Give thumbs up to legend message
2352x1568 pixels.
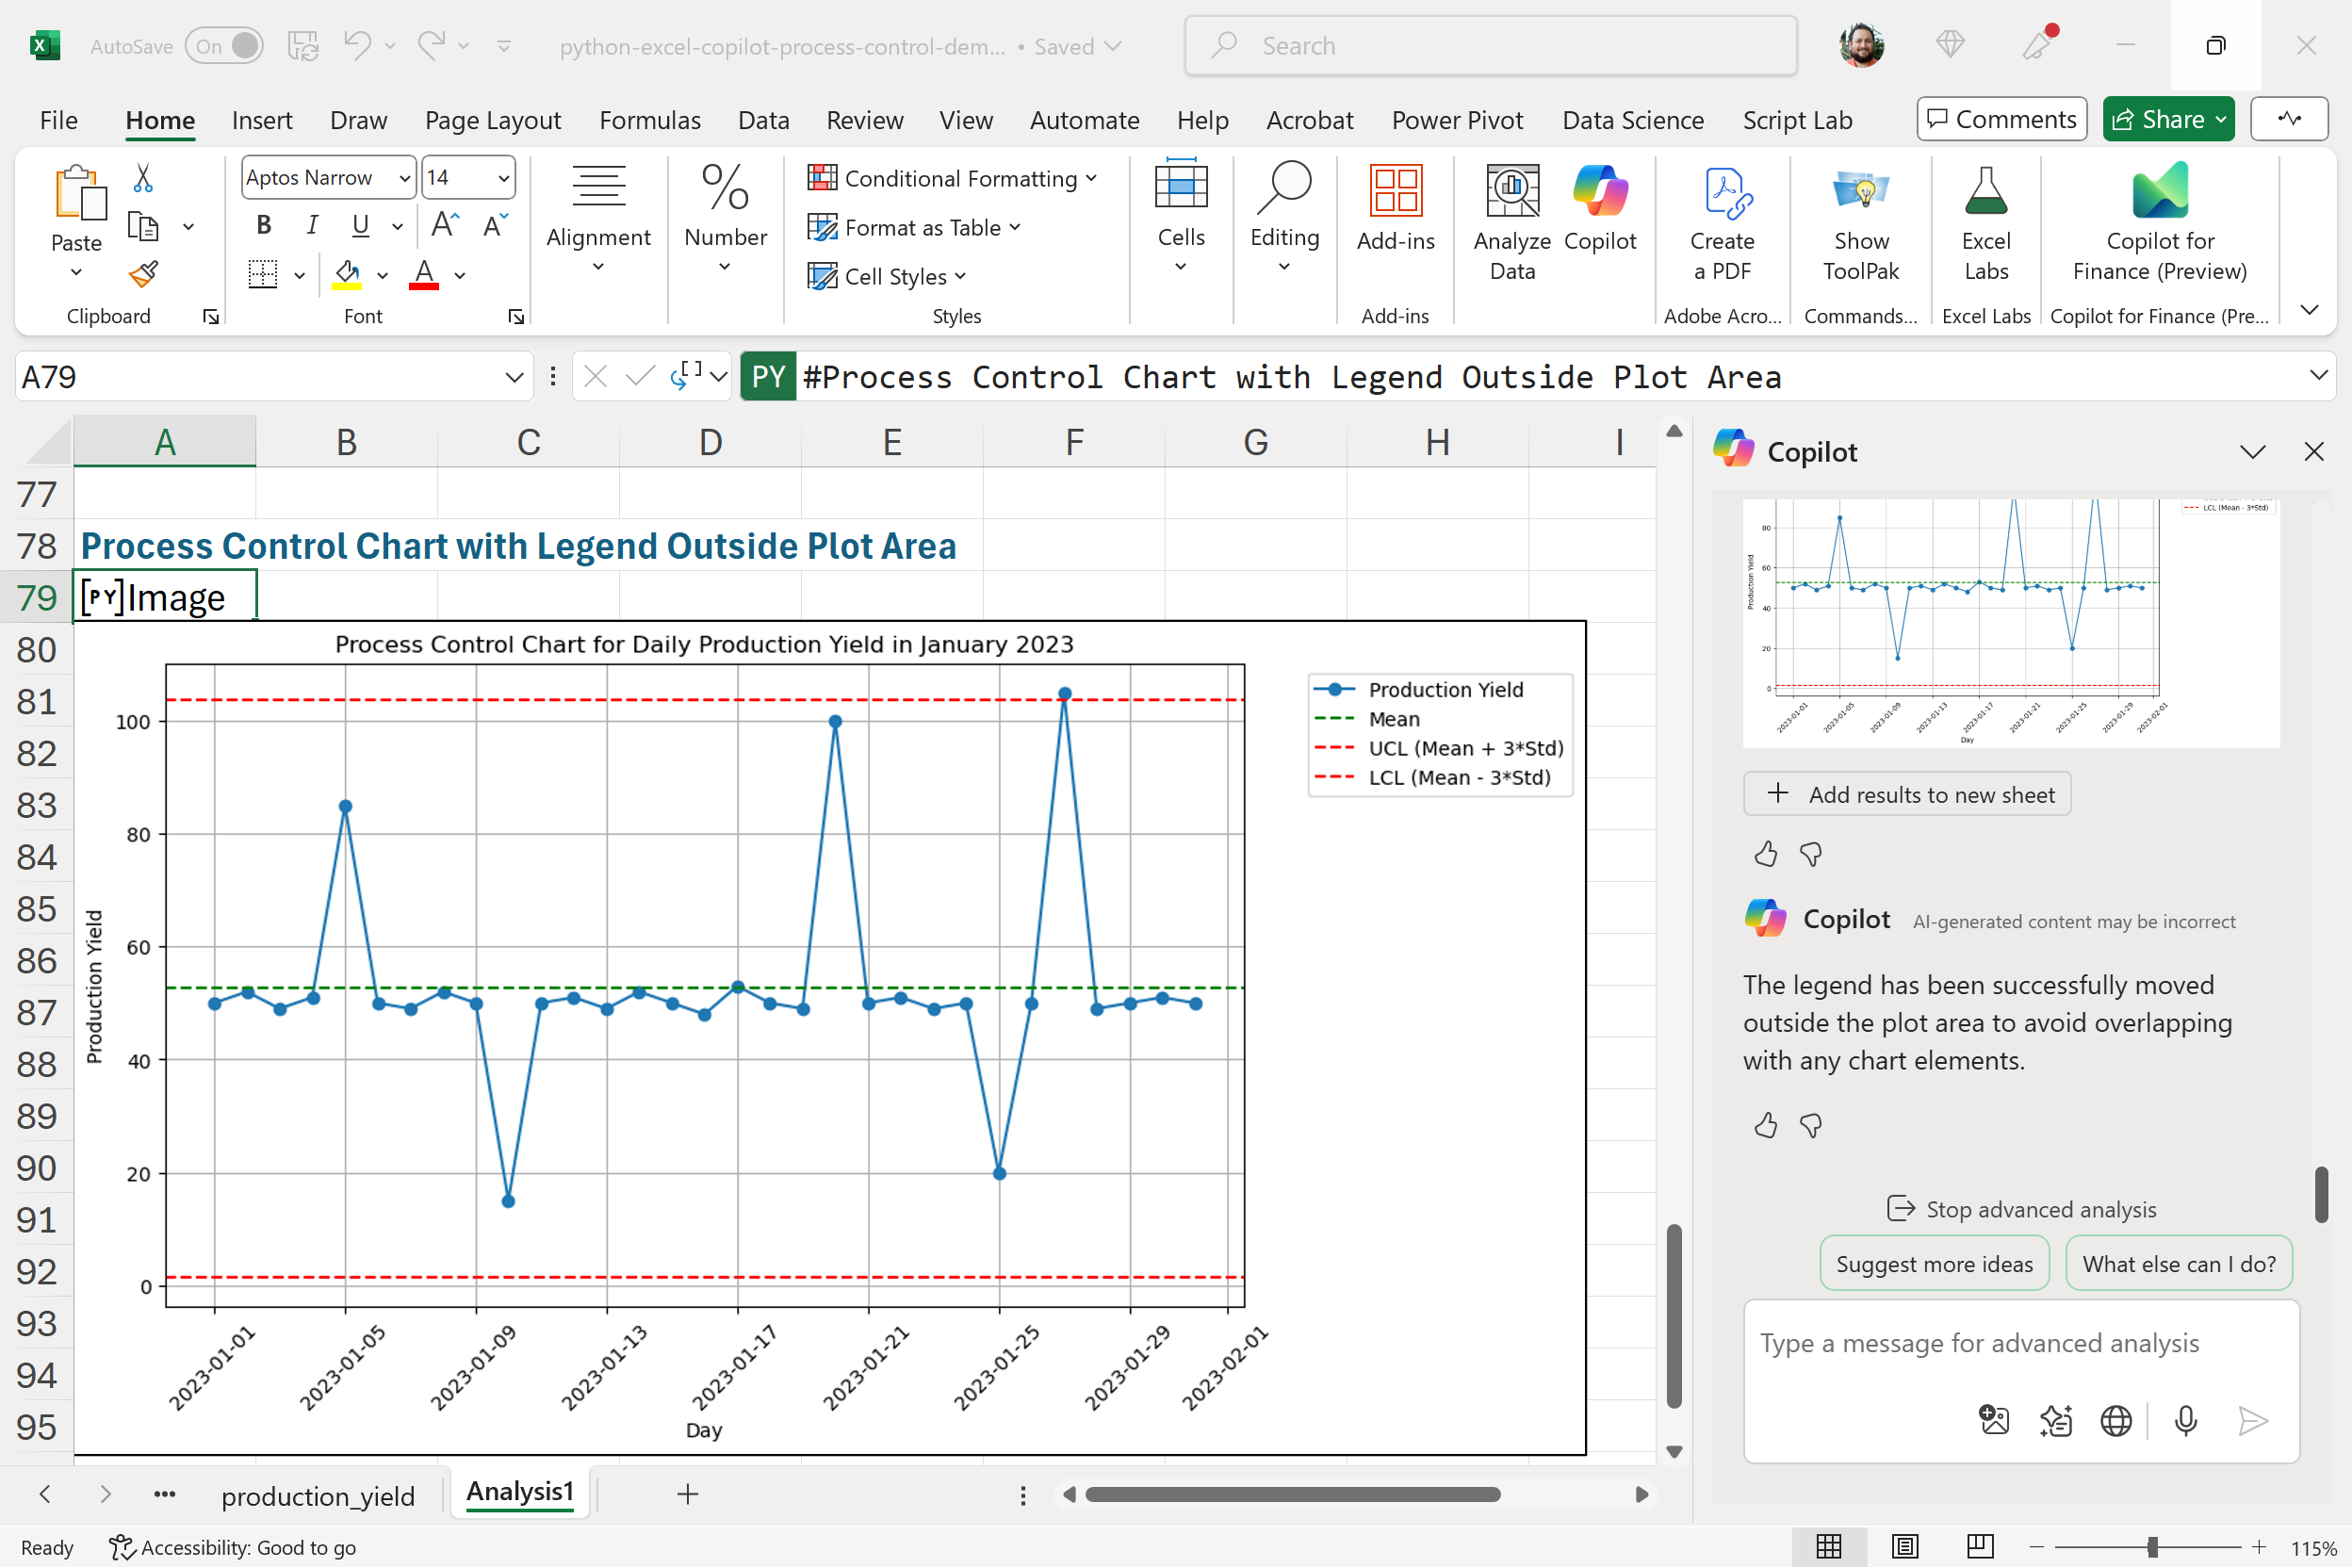[1765, 1126]
